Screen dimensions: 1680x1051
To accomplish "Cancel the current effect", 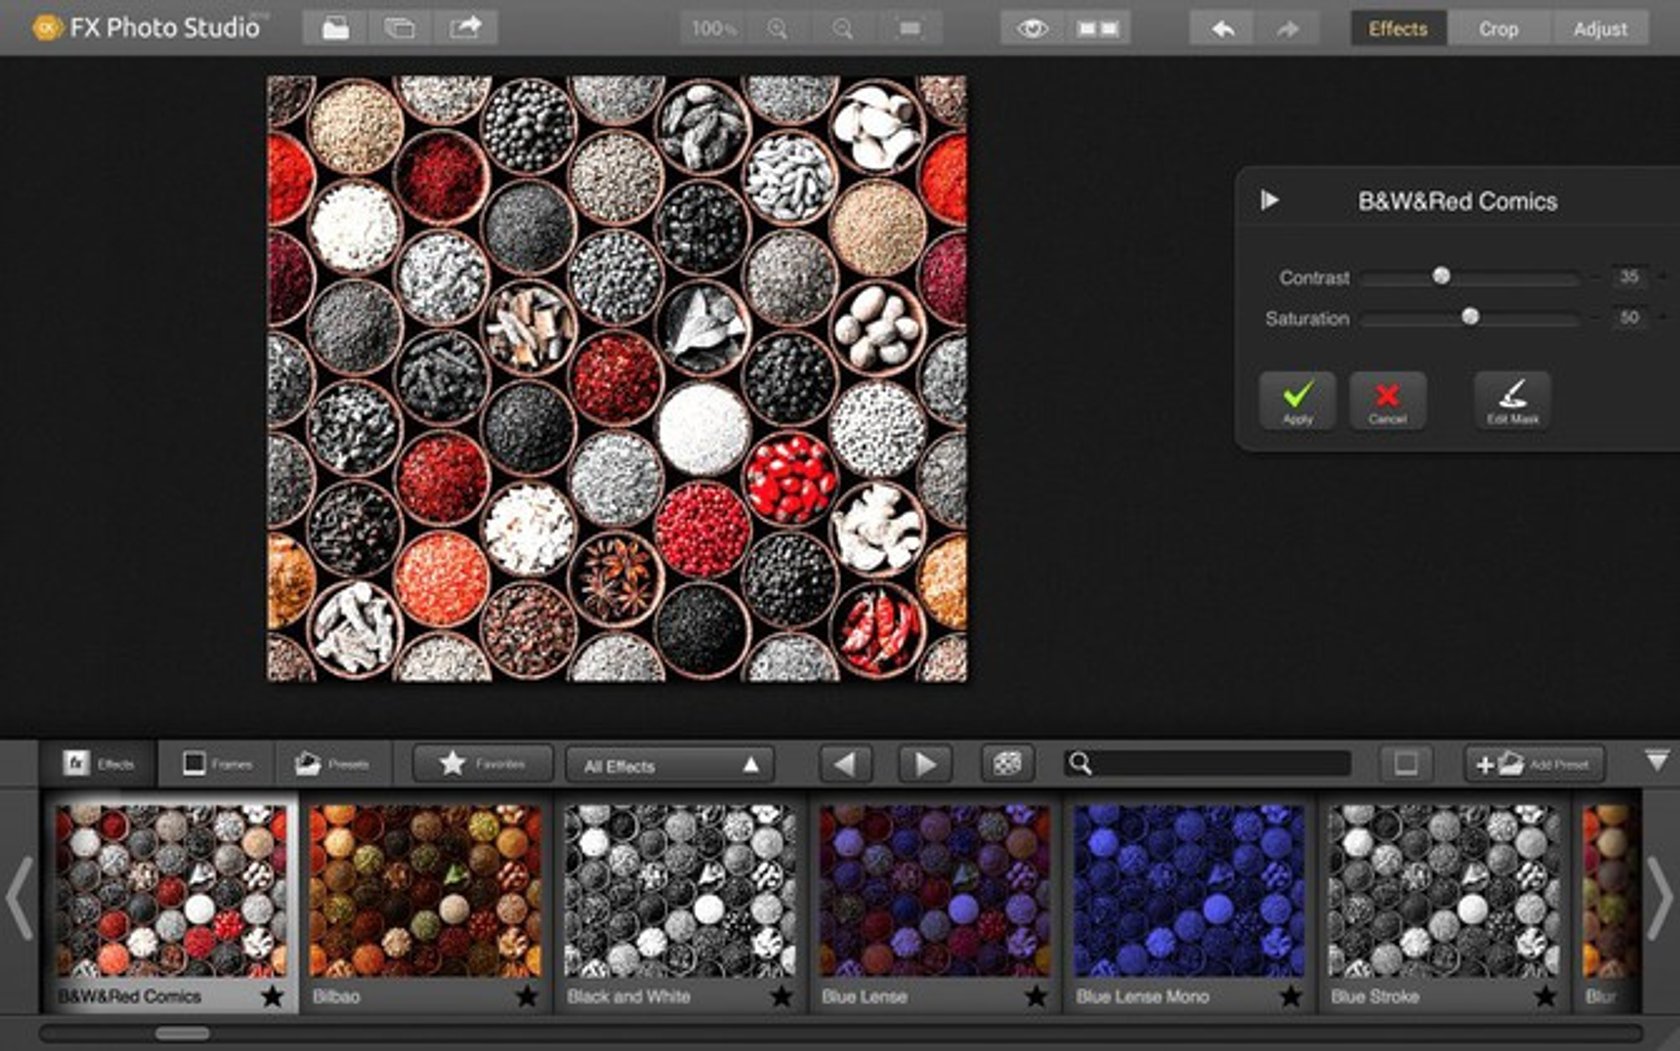I will (1388, 400).
